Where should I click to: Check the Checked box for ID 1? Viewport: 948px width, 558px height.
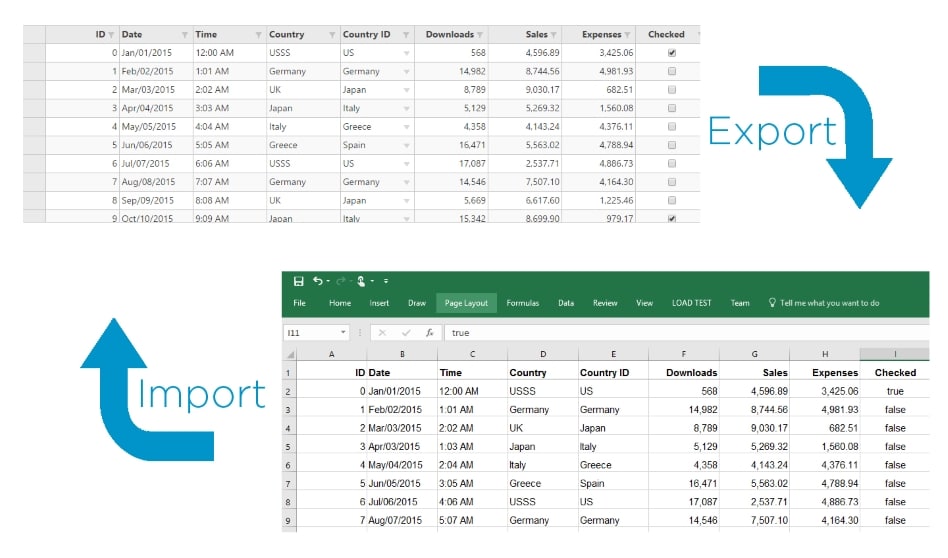(672, 71)
